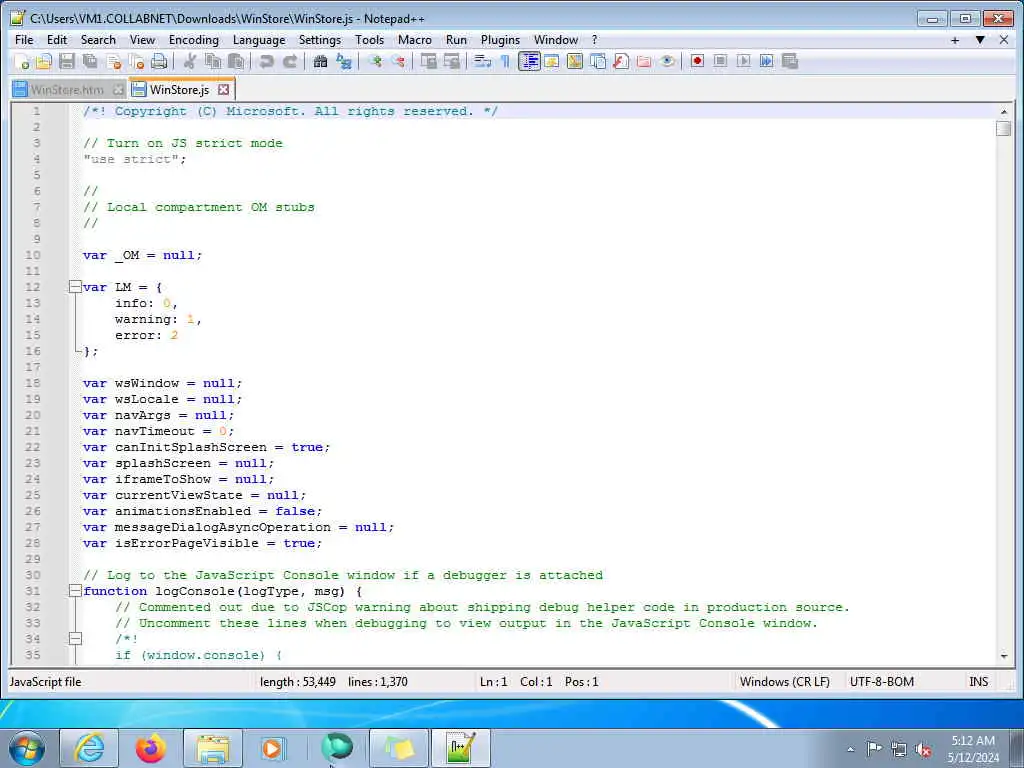Open the Plugins menu

[500, 40]
